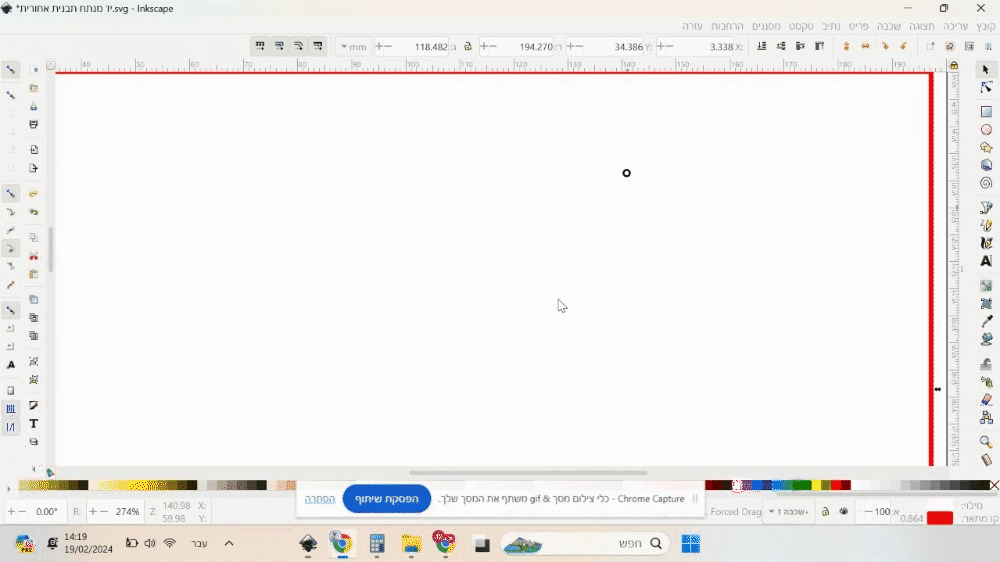Click the Import file icon
The height and width of the screenshot is (562, 1000).
34,150
